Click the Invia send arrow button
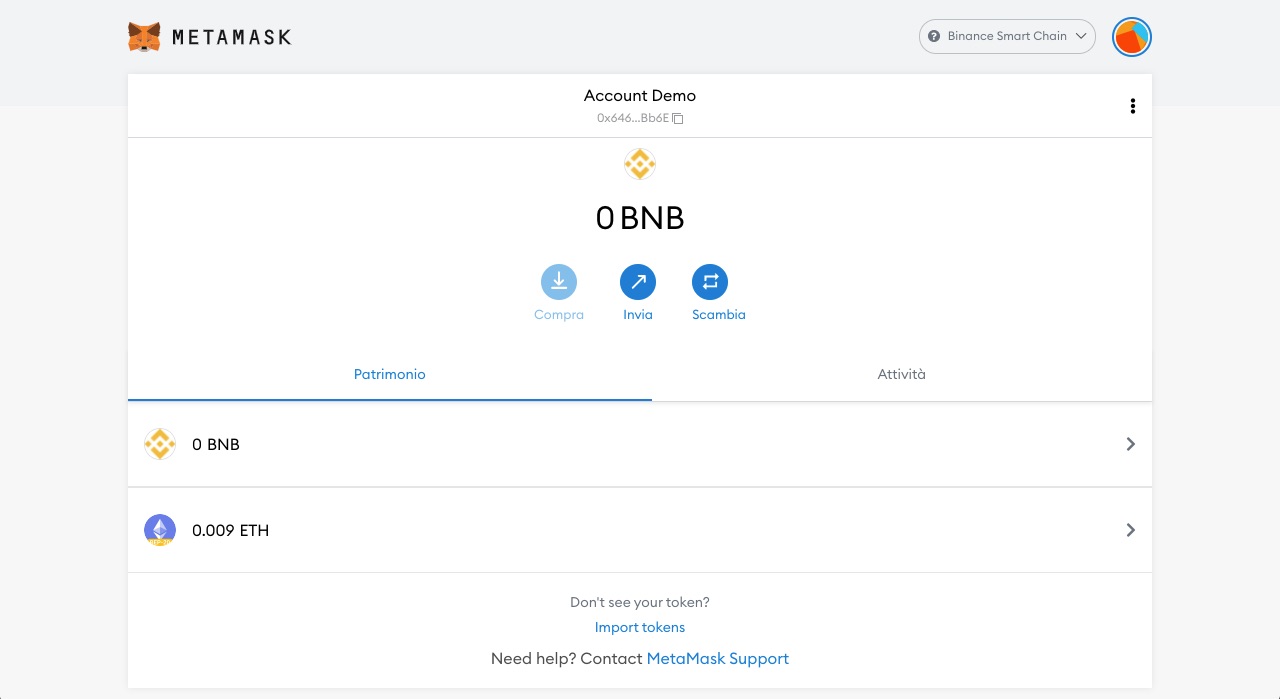This screenshot has width=1280, height=699. click(x=638, y=282)
